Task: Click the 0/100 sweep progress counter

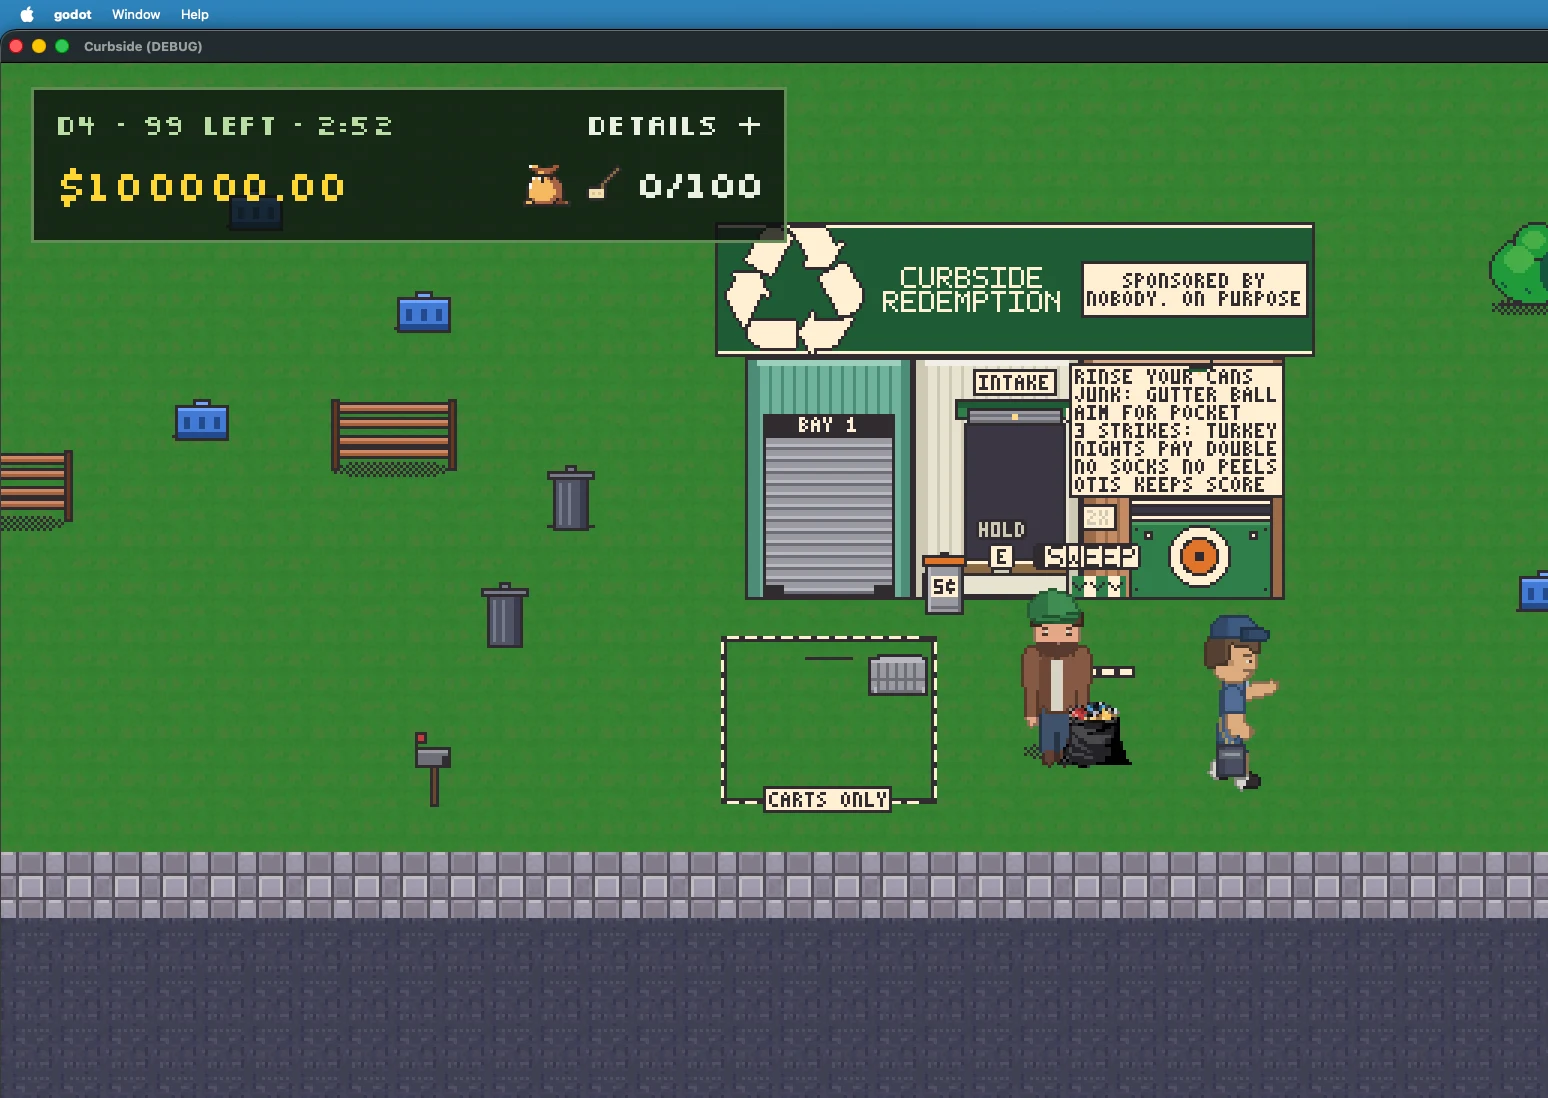Action: click(x=700, y=186)
